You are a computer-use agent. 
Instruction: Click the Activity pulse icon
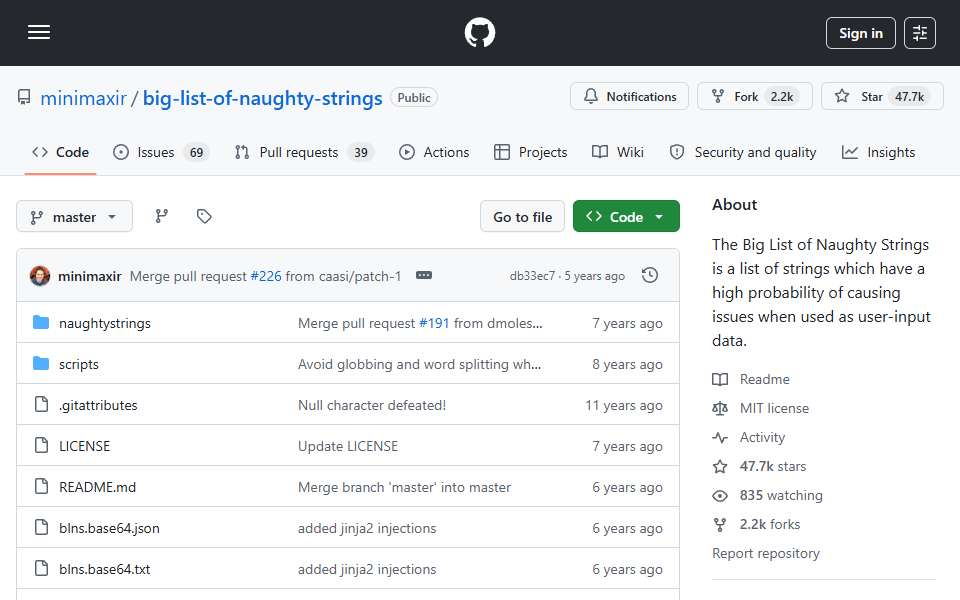[720, 437]
